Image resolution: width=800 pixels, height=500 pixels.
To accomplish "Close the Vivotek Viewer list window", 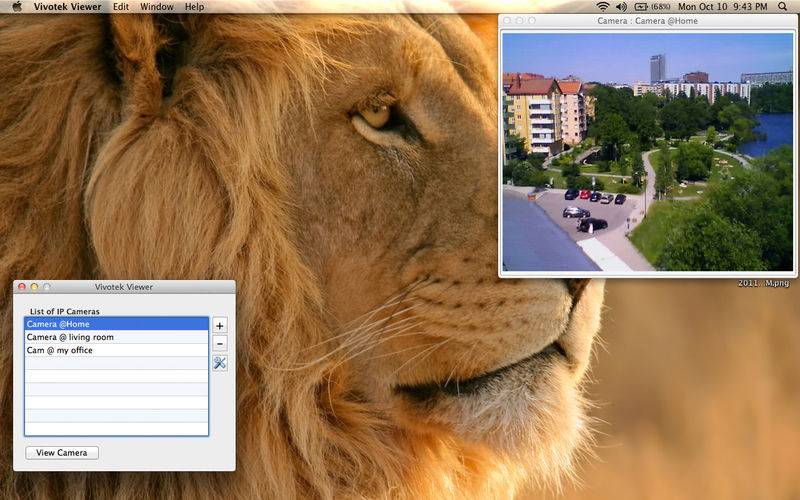I will point(22,287).
